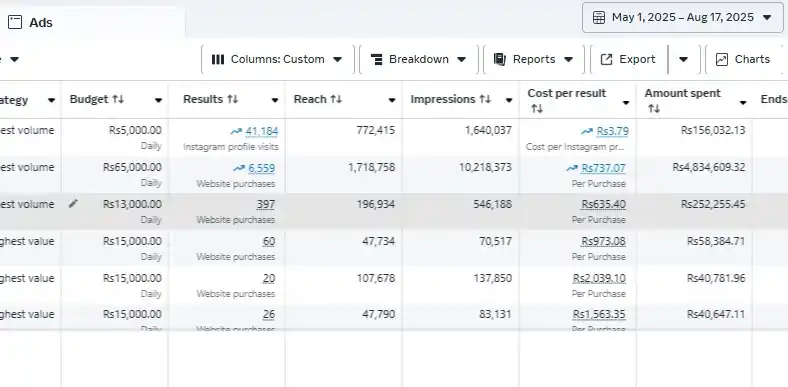Click the trend icon next to Rs3.79
Image resolution: width=788 pixels, height=387 pixels.
587,132
